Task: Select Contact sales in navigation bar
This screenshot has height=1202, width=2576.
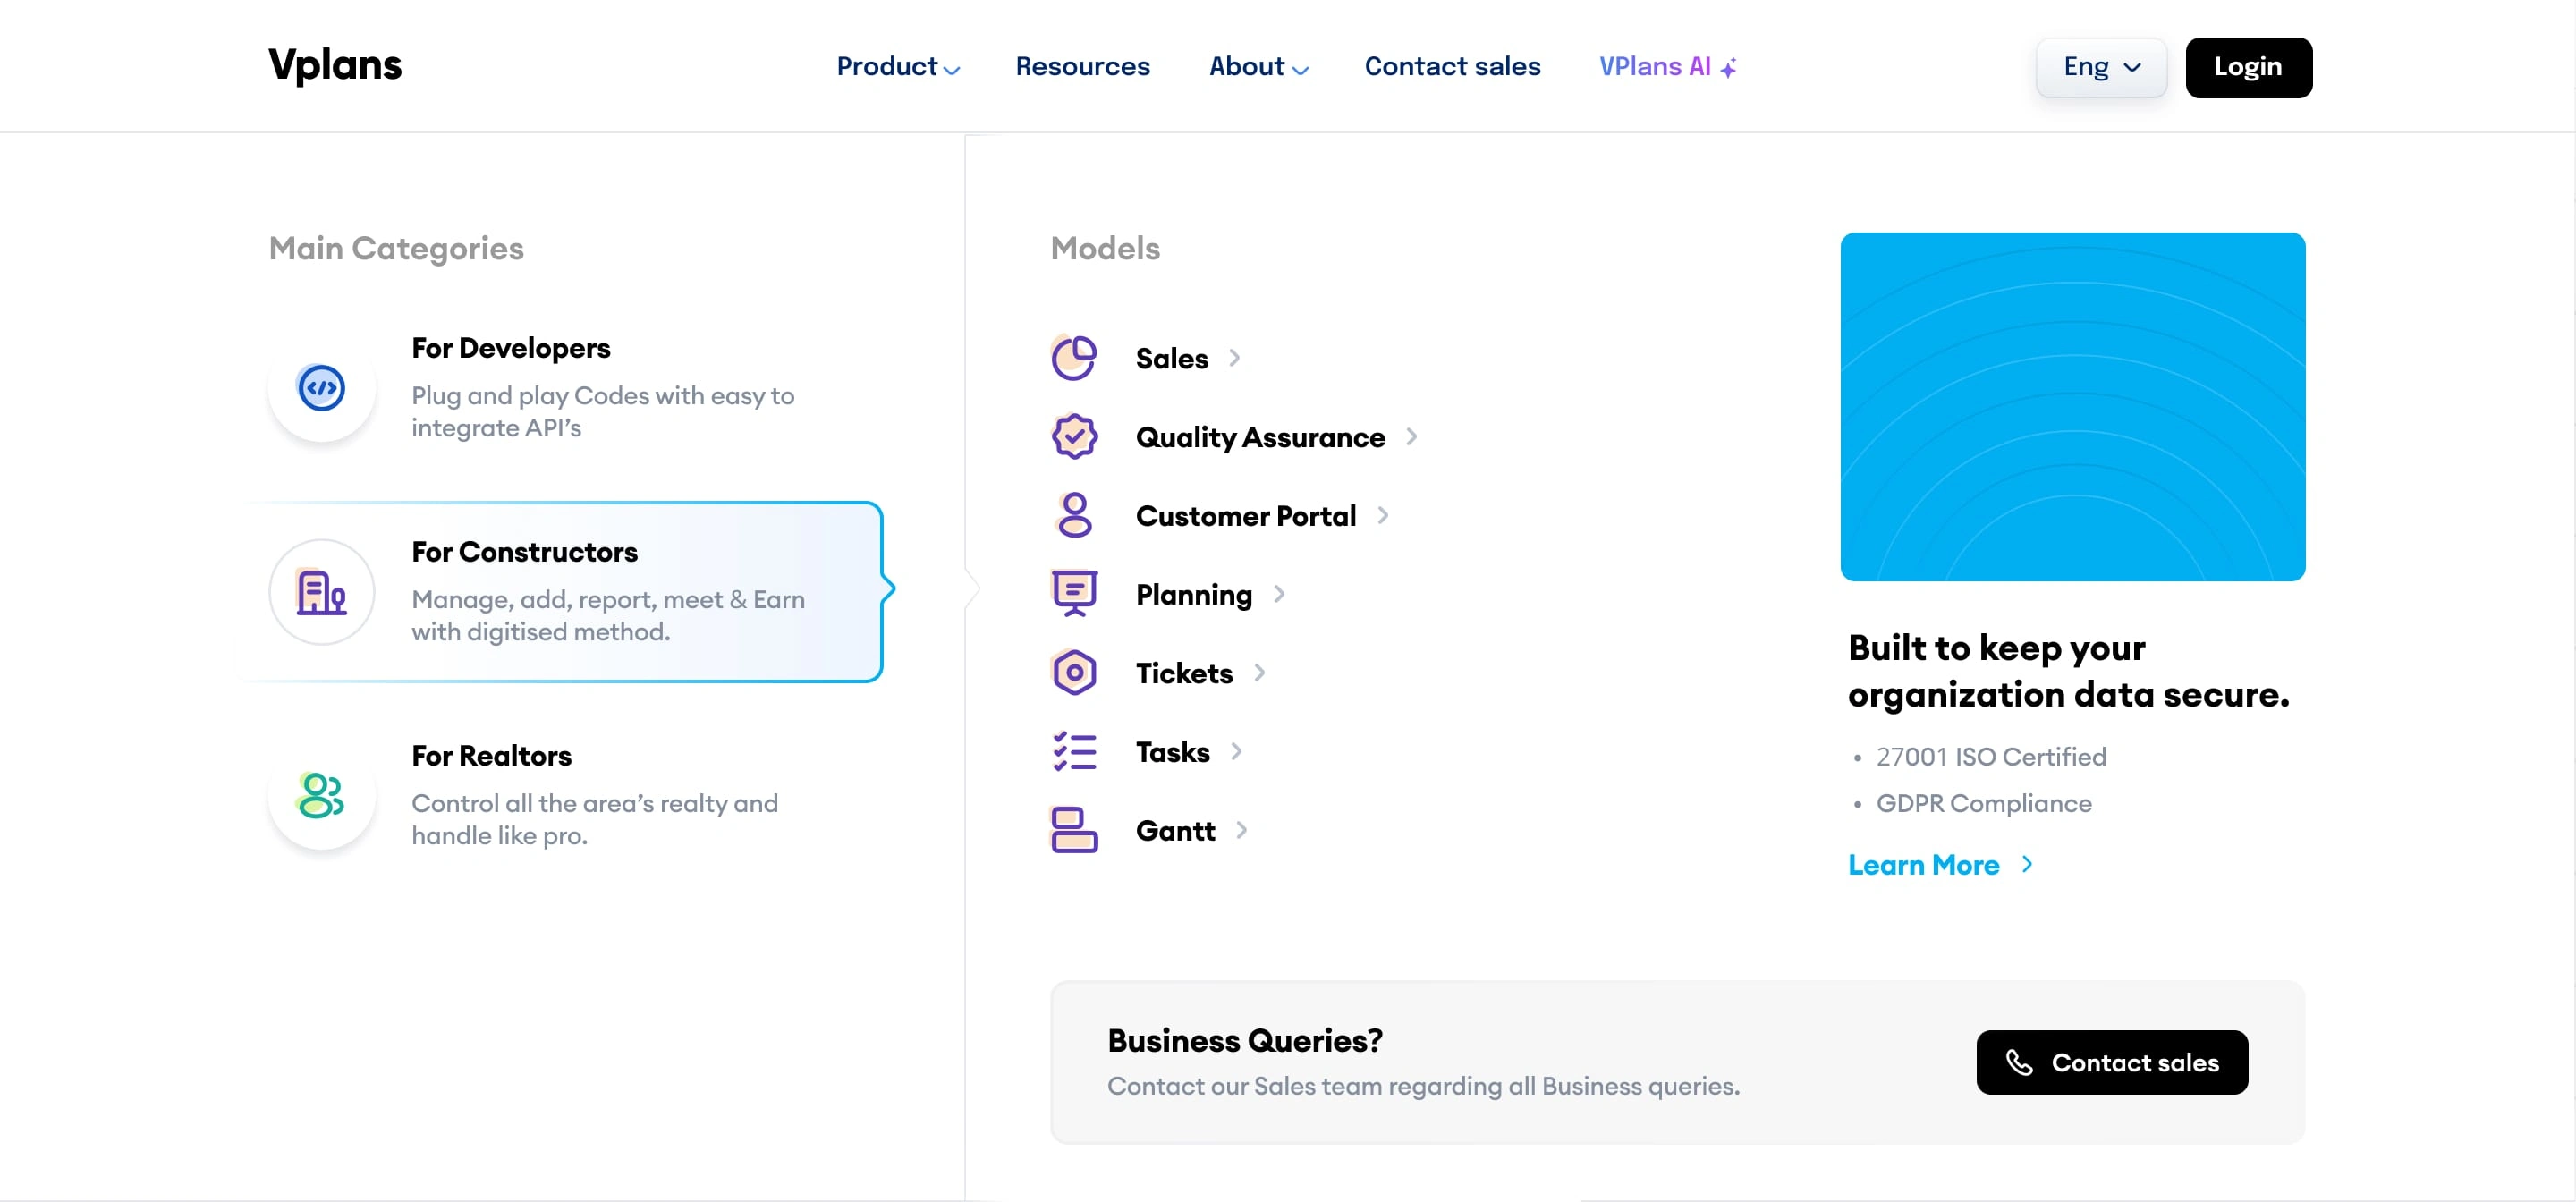Action: tap(1452, 67)
